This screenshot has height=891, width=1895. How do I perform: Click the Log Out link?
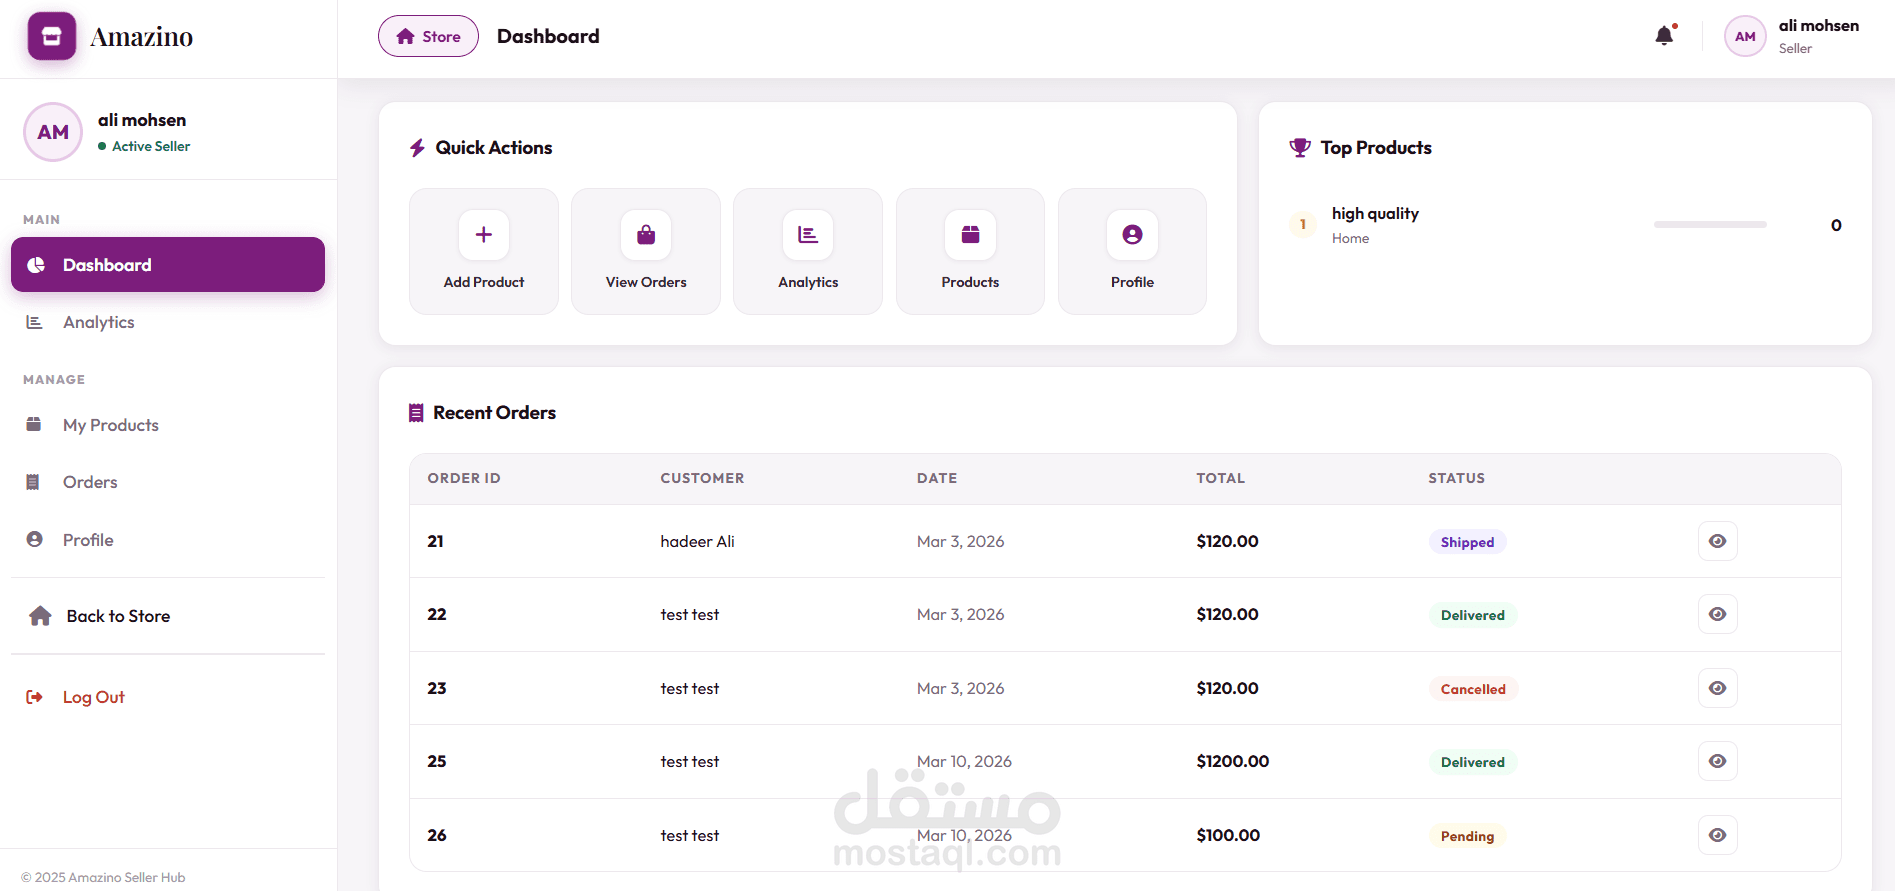(x=93, y=697)
